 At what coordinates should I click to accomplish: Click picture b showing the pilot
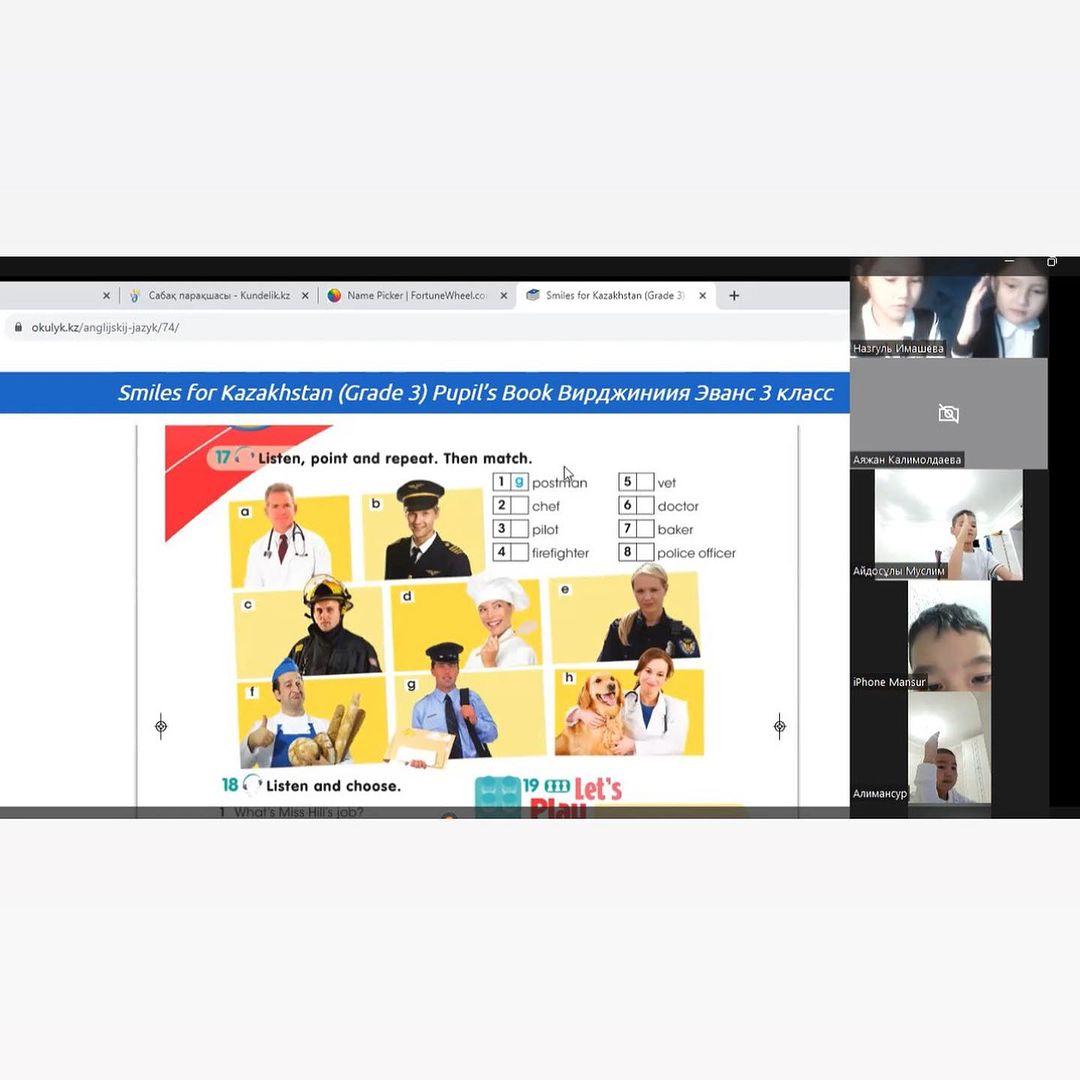[424, 530]
